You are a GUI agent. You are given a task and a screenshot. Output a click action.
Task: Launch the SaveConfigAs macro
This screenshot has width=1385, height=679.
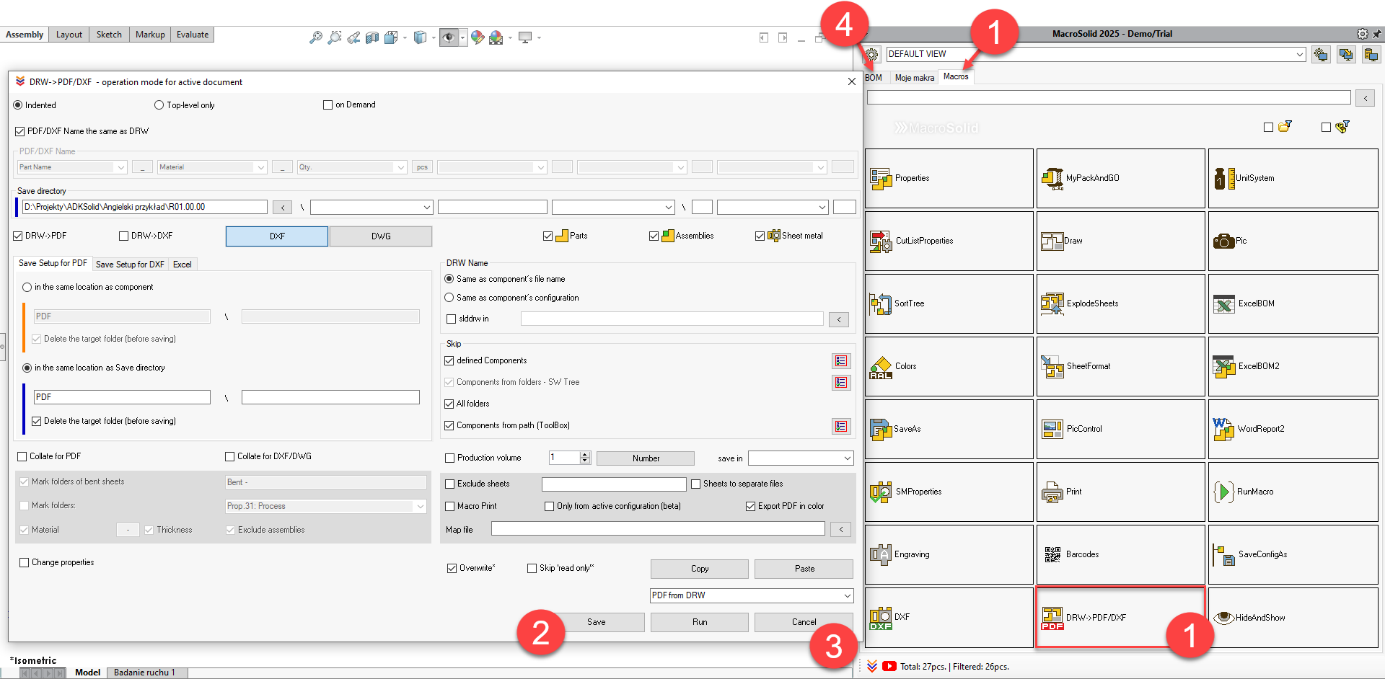point(1292,554)
